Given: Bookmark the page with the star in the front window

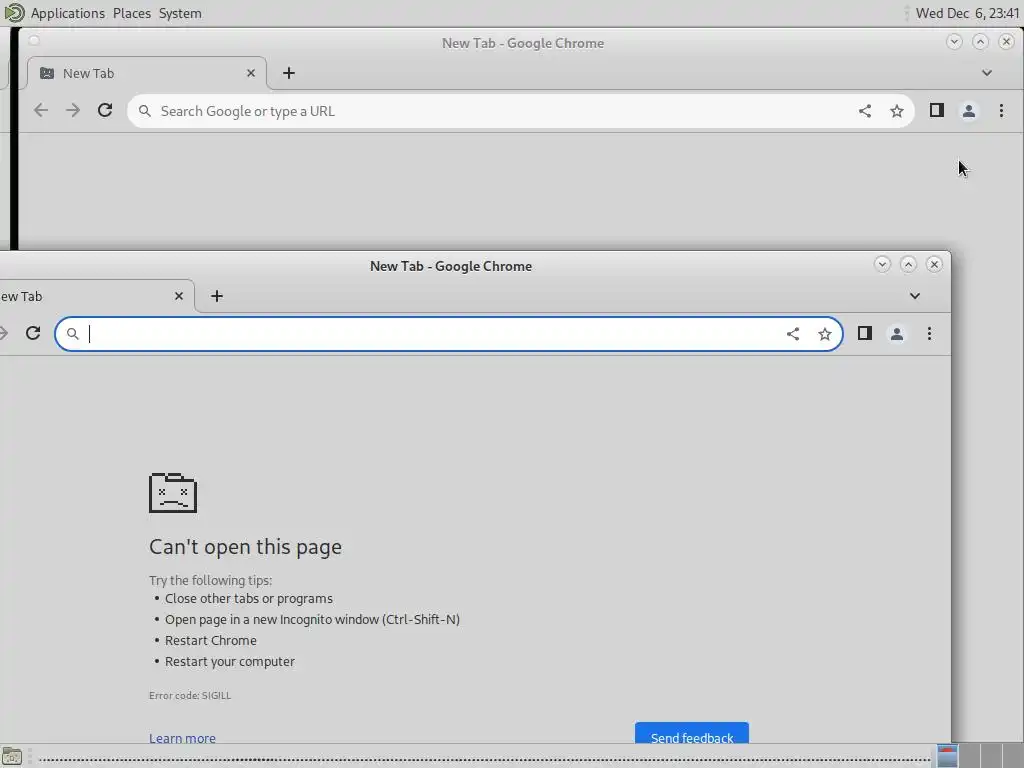Looking at the screenshot, I should [x=825, y=334].
